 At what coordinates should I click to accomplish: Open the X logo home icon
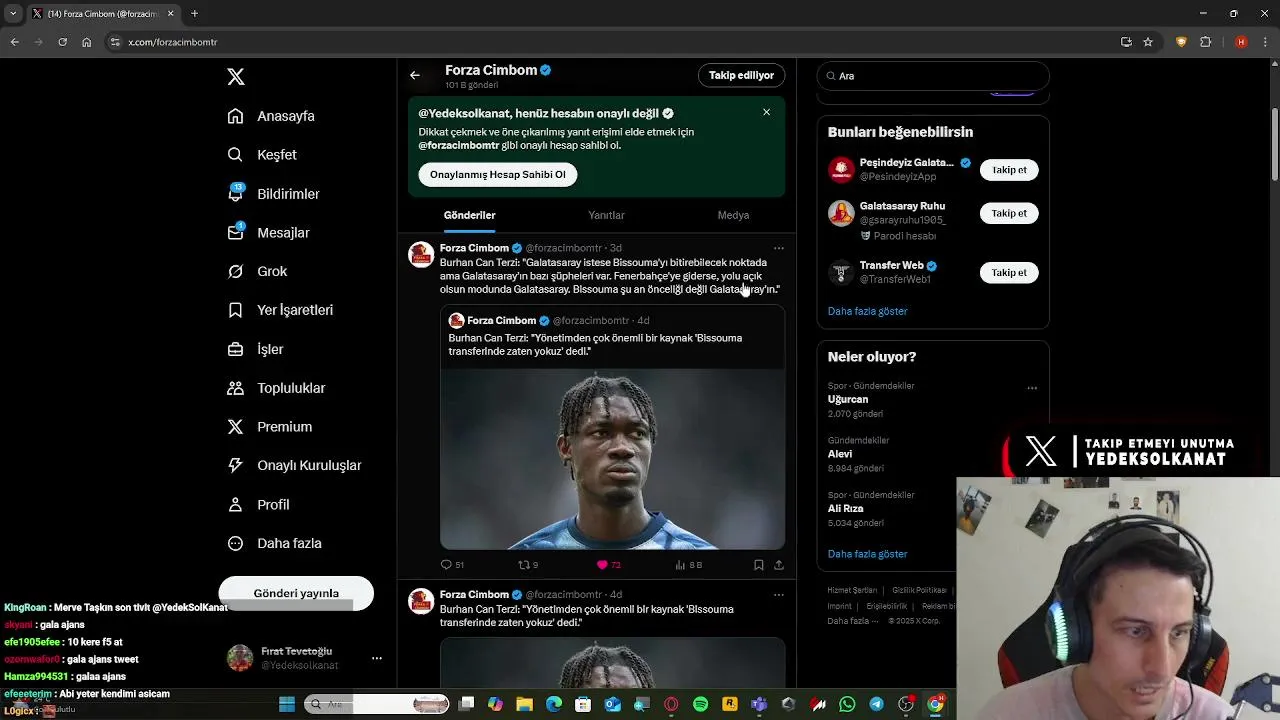tap(236, 77)
